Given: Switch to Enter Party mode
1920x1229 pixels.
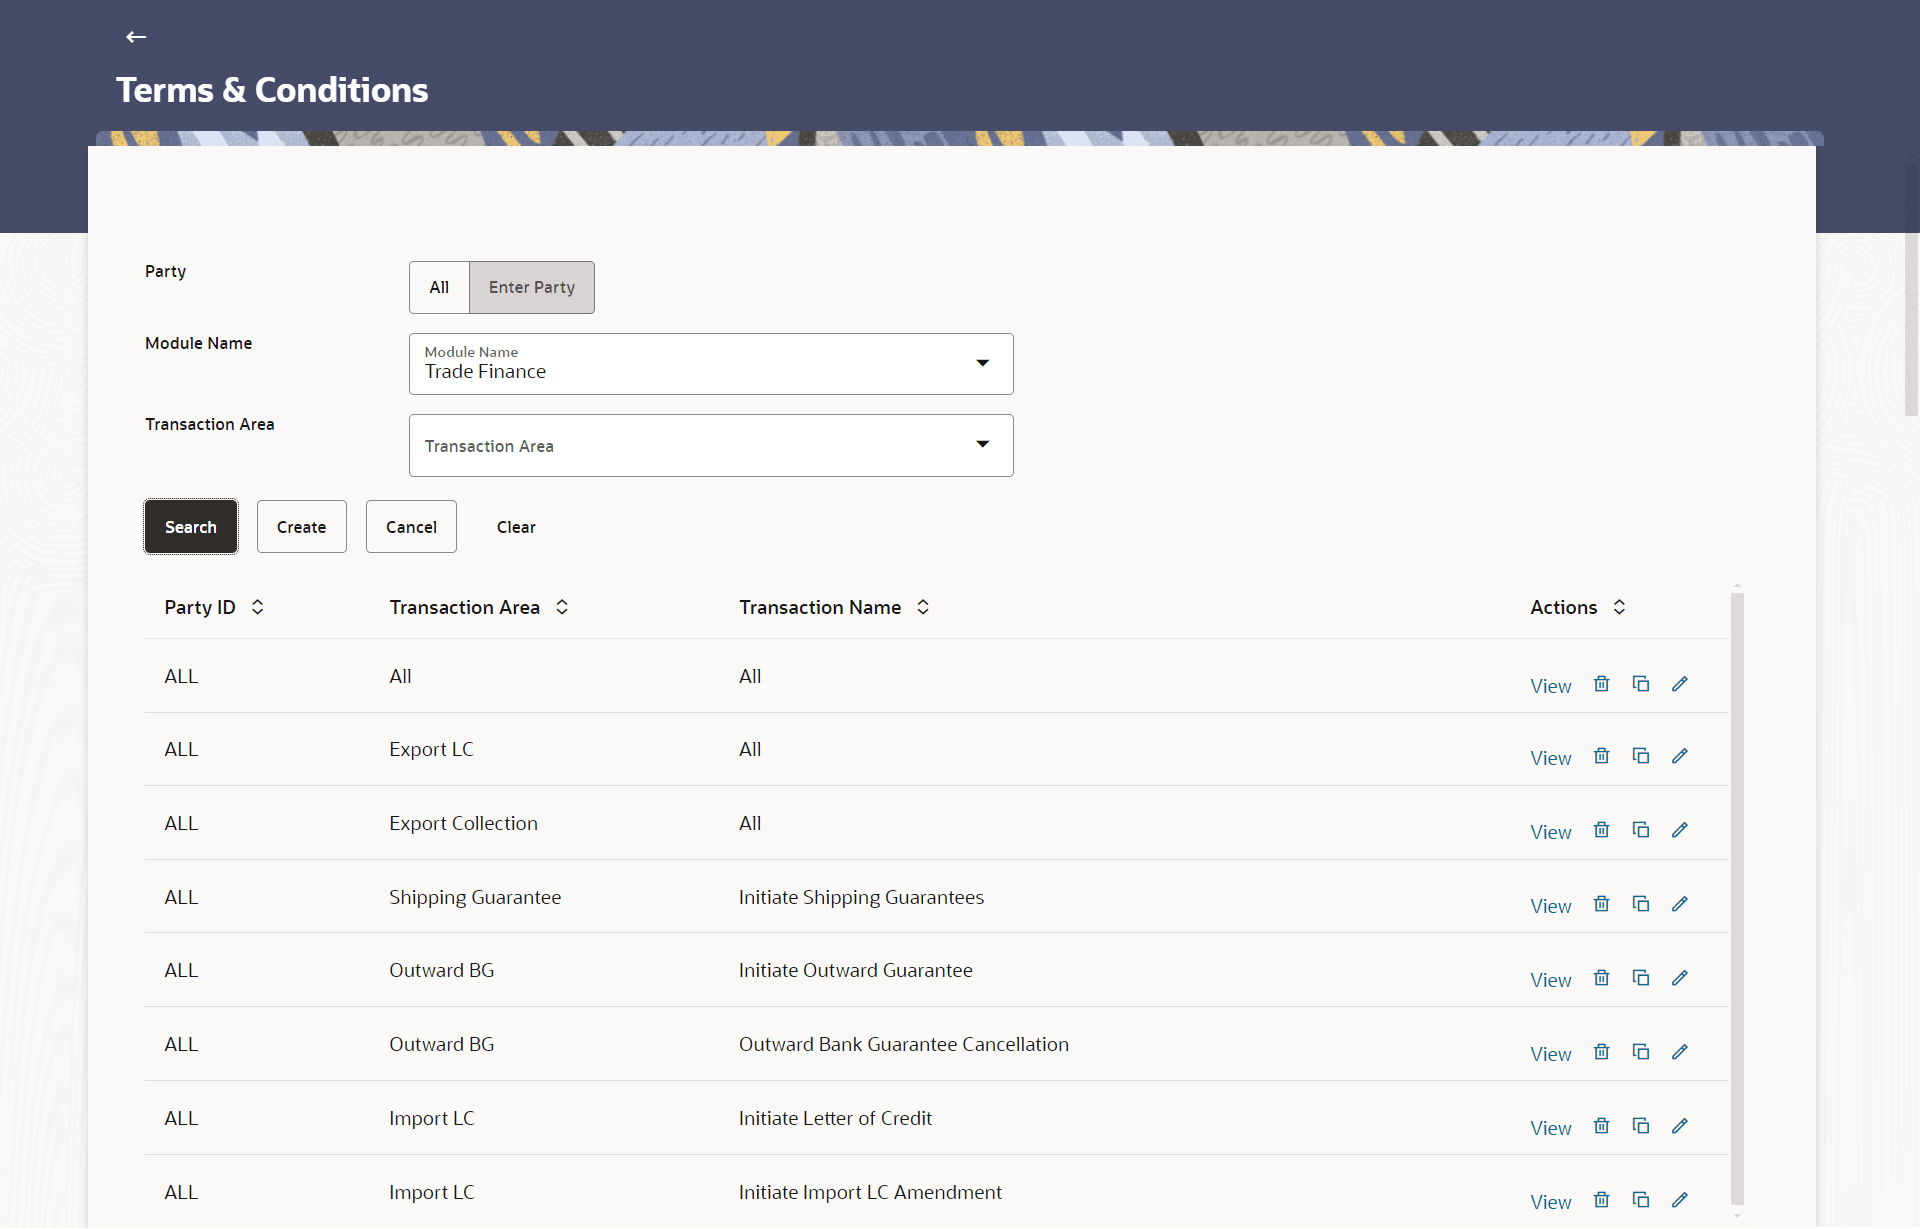Looking at the screenshot, I should 531,287.
